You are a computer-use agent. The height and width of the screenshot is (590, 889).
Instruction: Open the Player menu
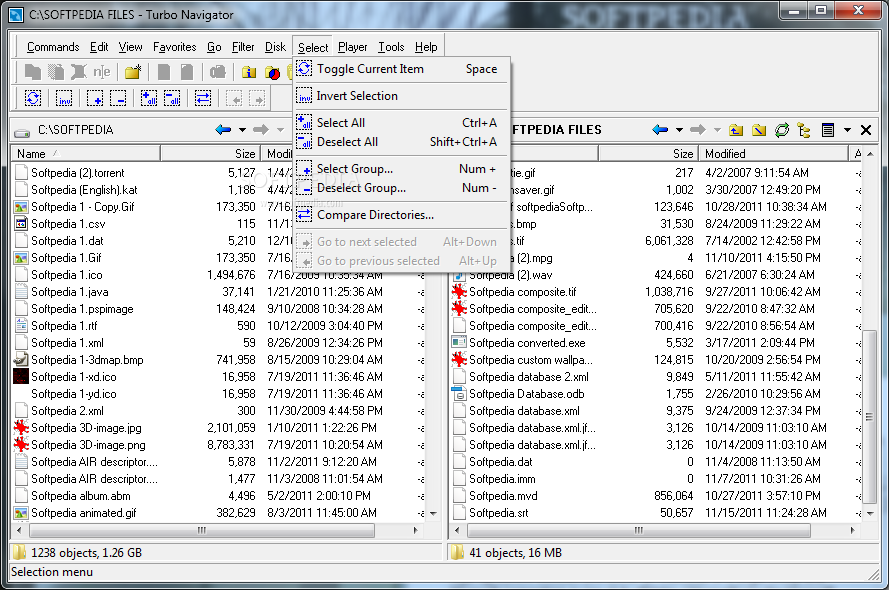pos(353,47)
